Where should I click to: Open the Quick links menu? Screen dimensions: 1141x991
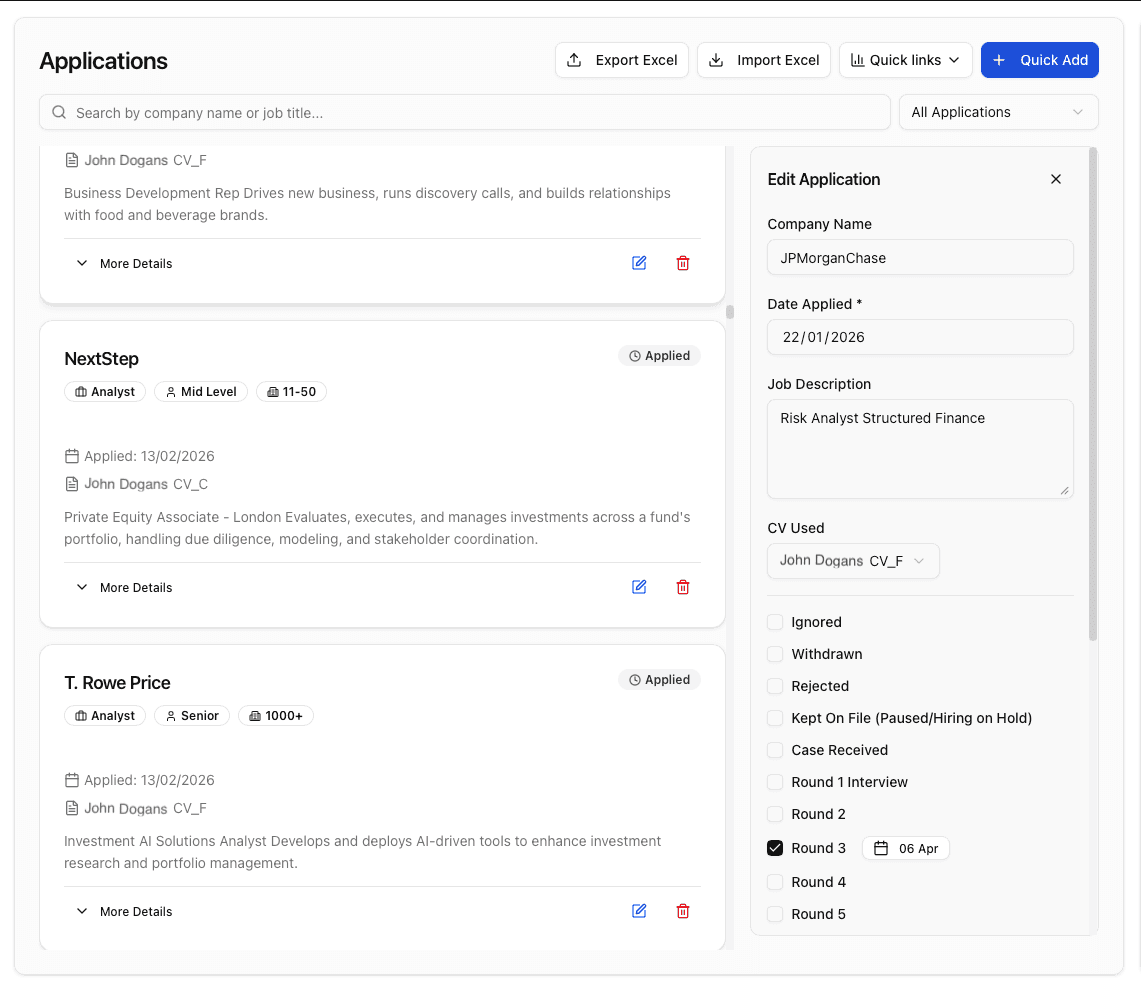[905, 60]
